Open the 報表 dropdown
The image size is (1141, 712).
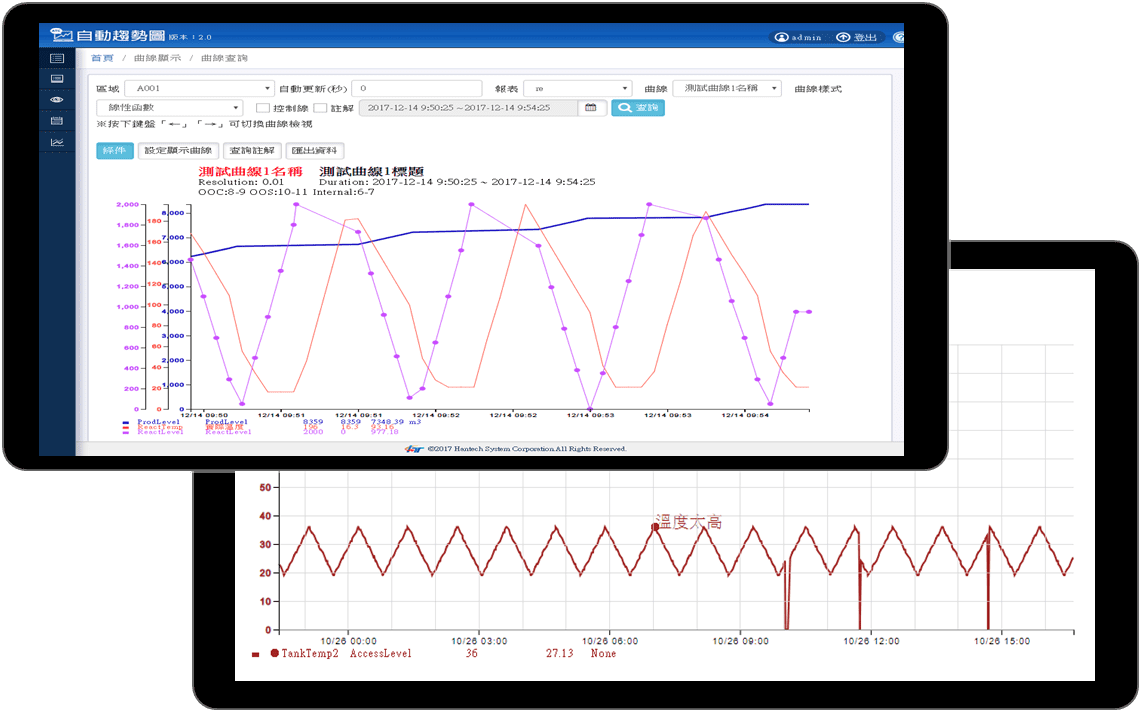(x=577, y=88)
